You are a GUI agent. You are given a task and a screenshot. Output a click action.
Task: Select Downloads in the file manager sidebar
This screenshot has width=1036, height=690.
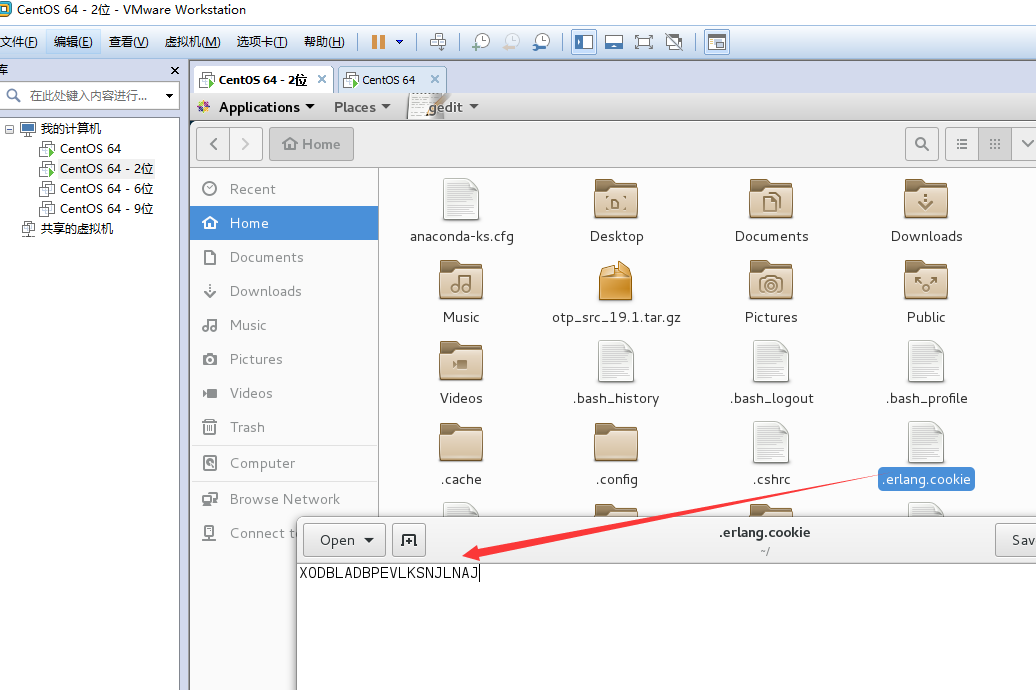tap(284, 291)
